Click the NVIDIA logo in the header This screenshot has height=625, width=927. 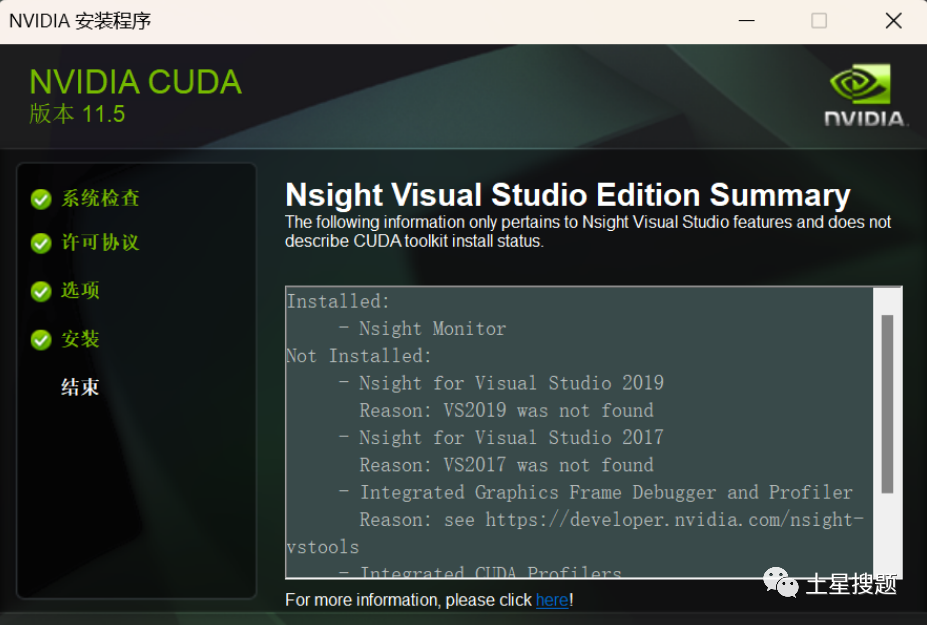[x=864, y=95]
